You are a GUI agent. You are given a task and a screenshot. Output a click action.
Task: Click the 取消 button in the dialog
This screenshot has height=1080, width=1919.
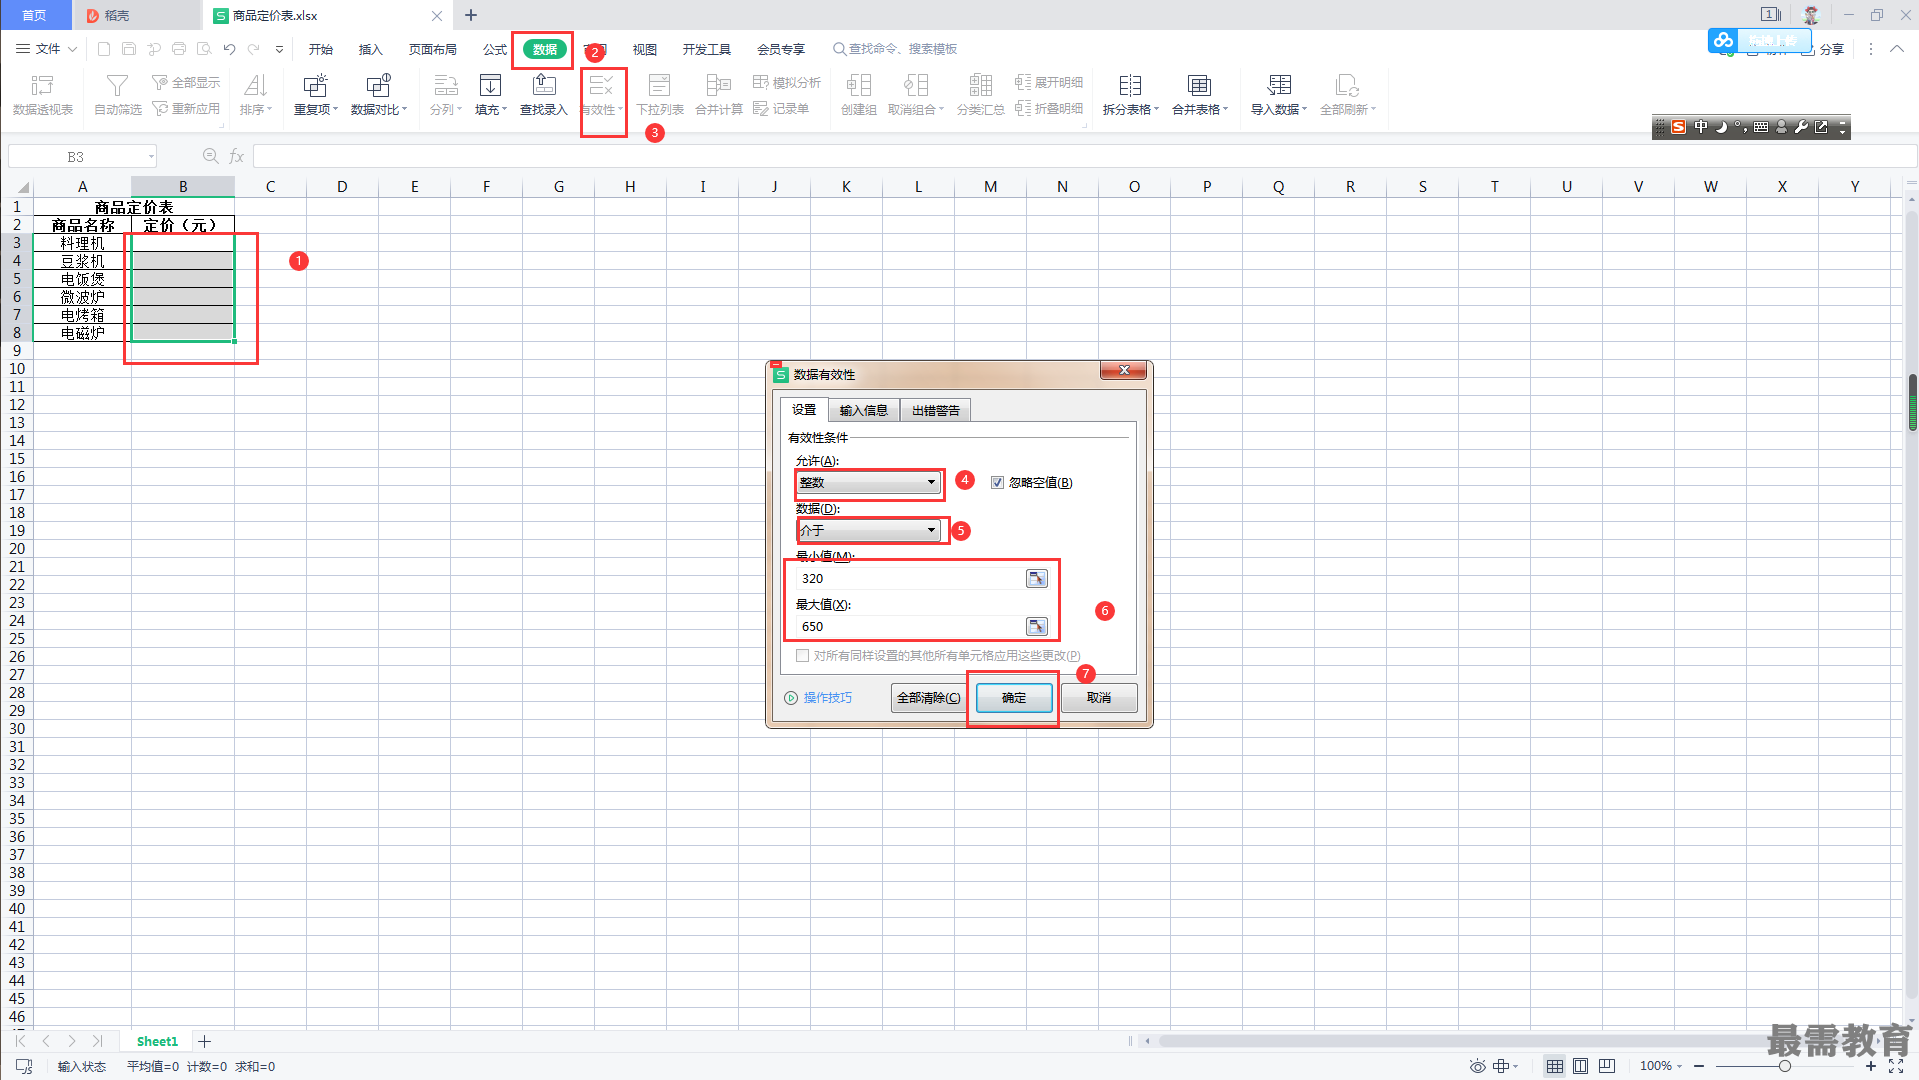(x=1099, y=698)
